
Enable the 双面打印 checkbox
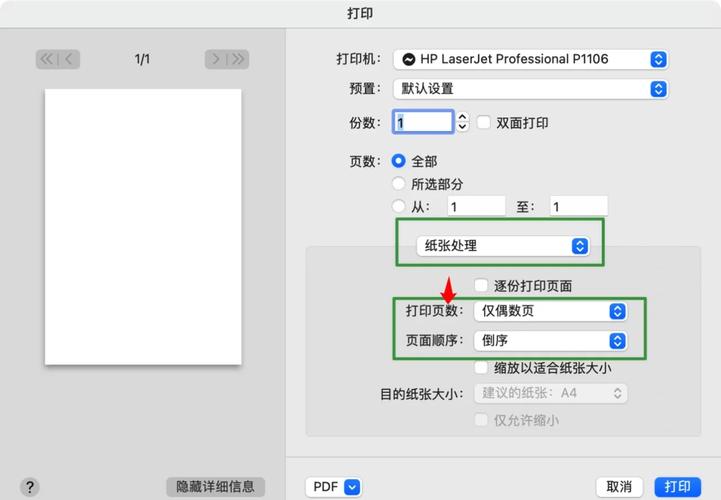click(484, 122)
